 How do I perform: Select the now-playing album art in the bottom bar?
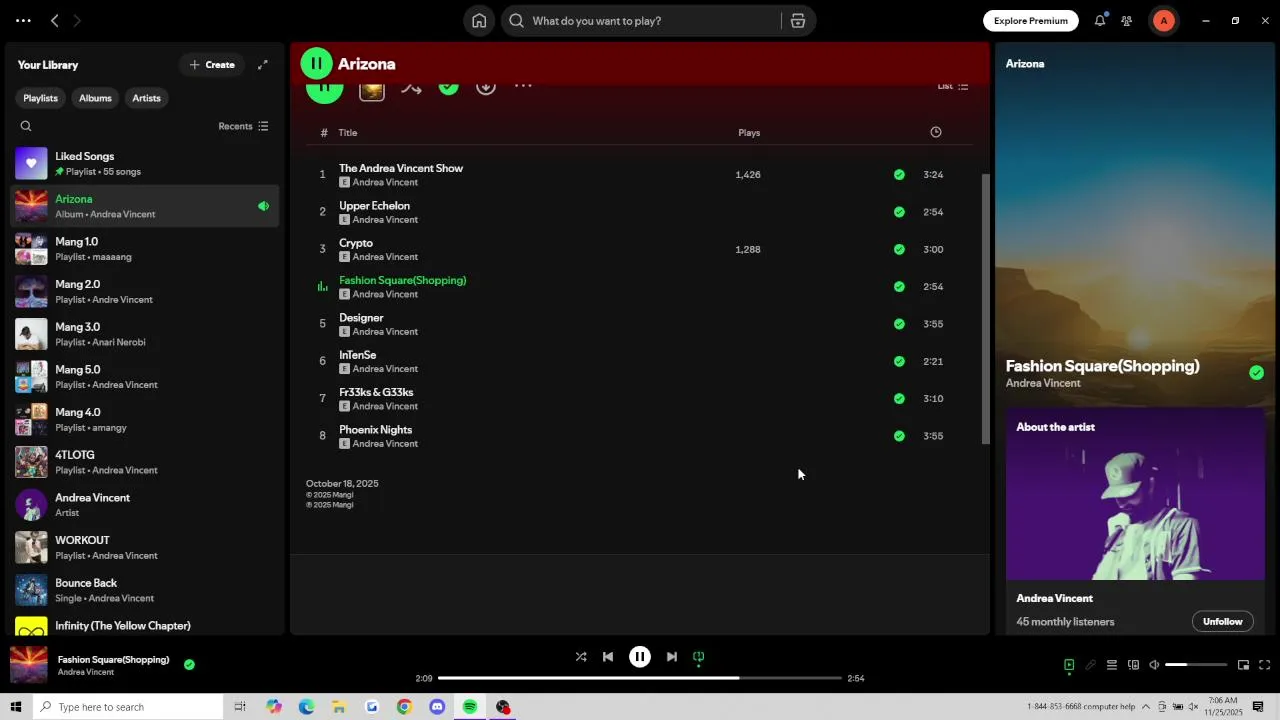[29, 665]
